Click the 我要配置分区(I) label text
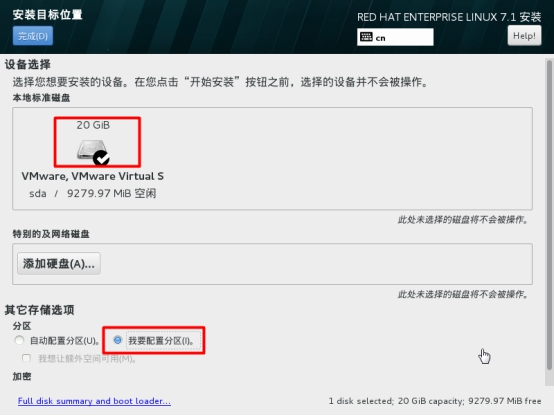The image size is (554, 416). pyautogui.click(x=161, y=340)
